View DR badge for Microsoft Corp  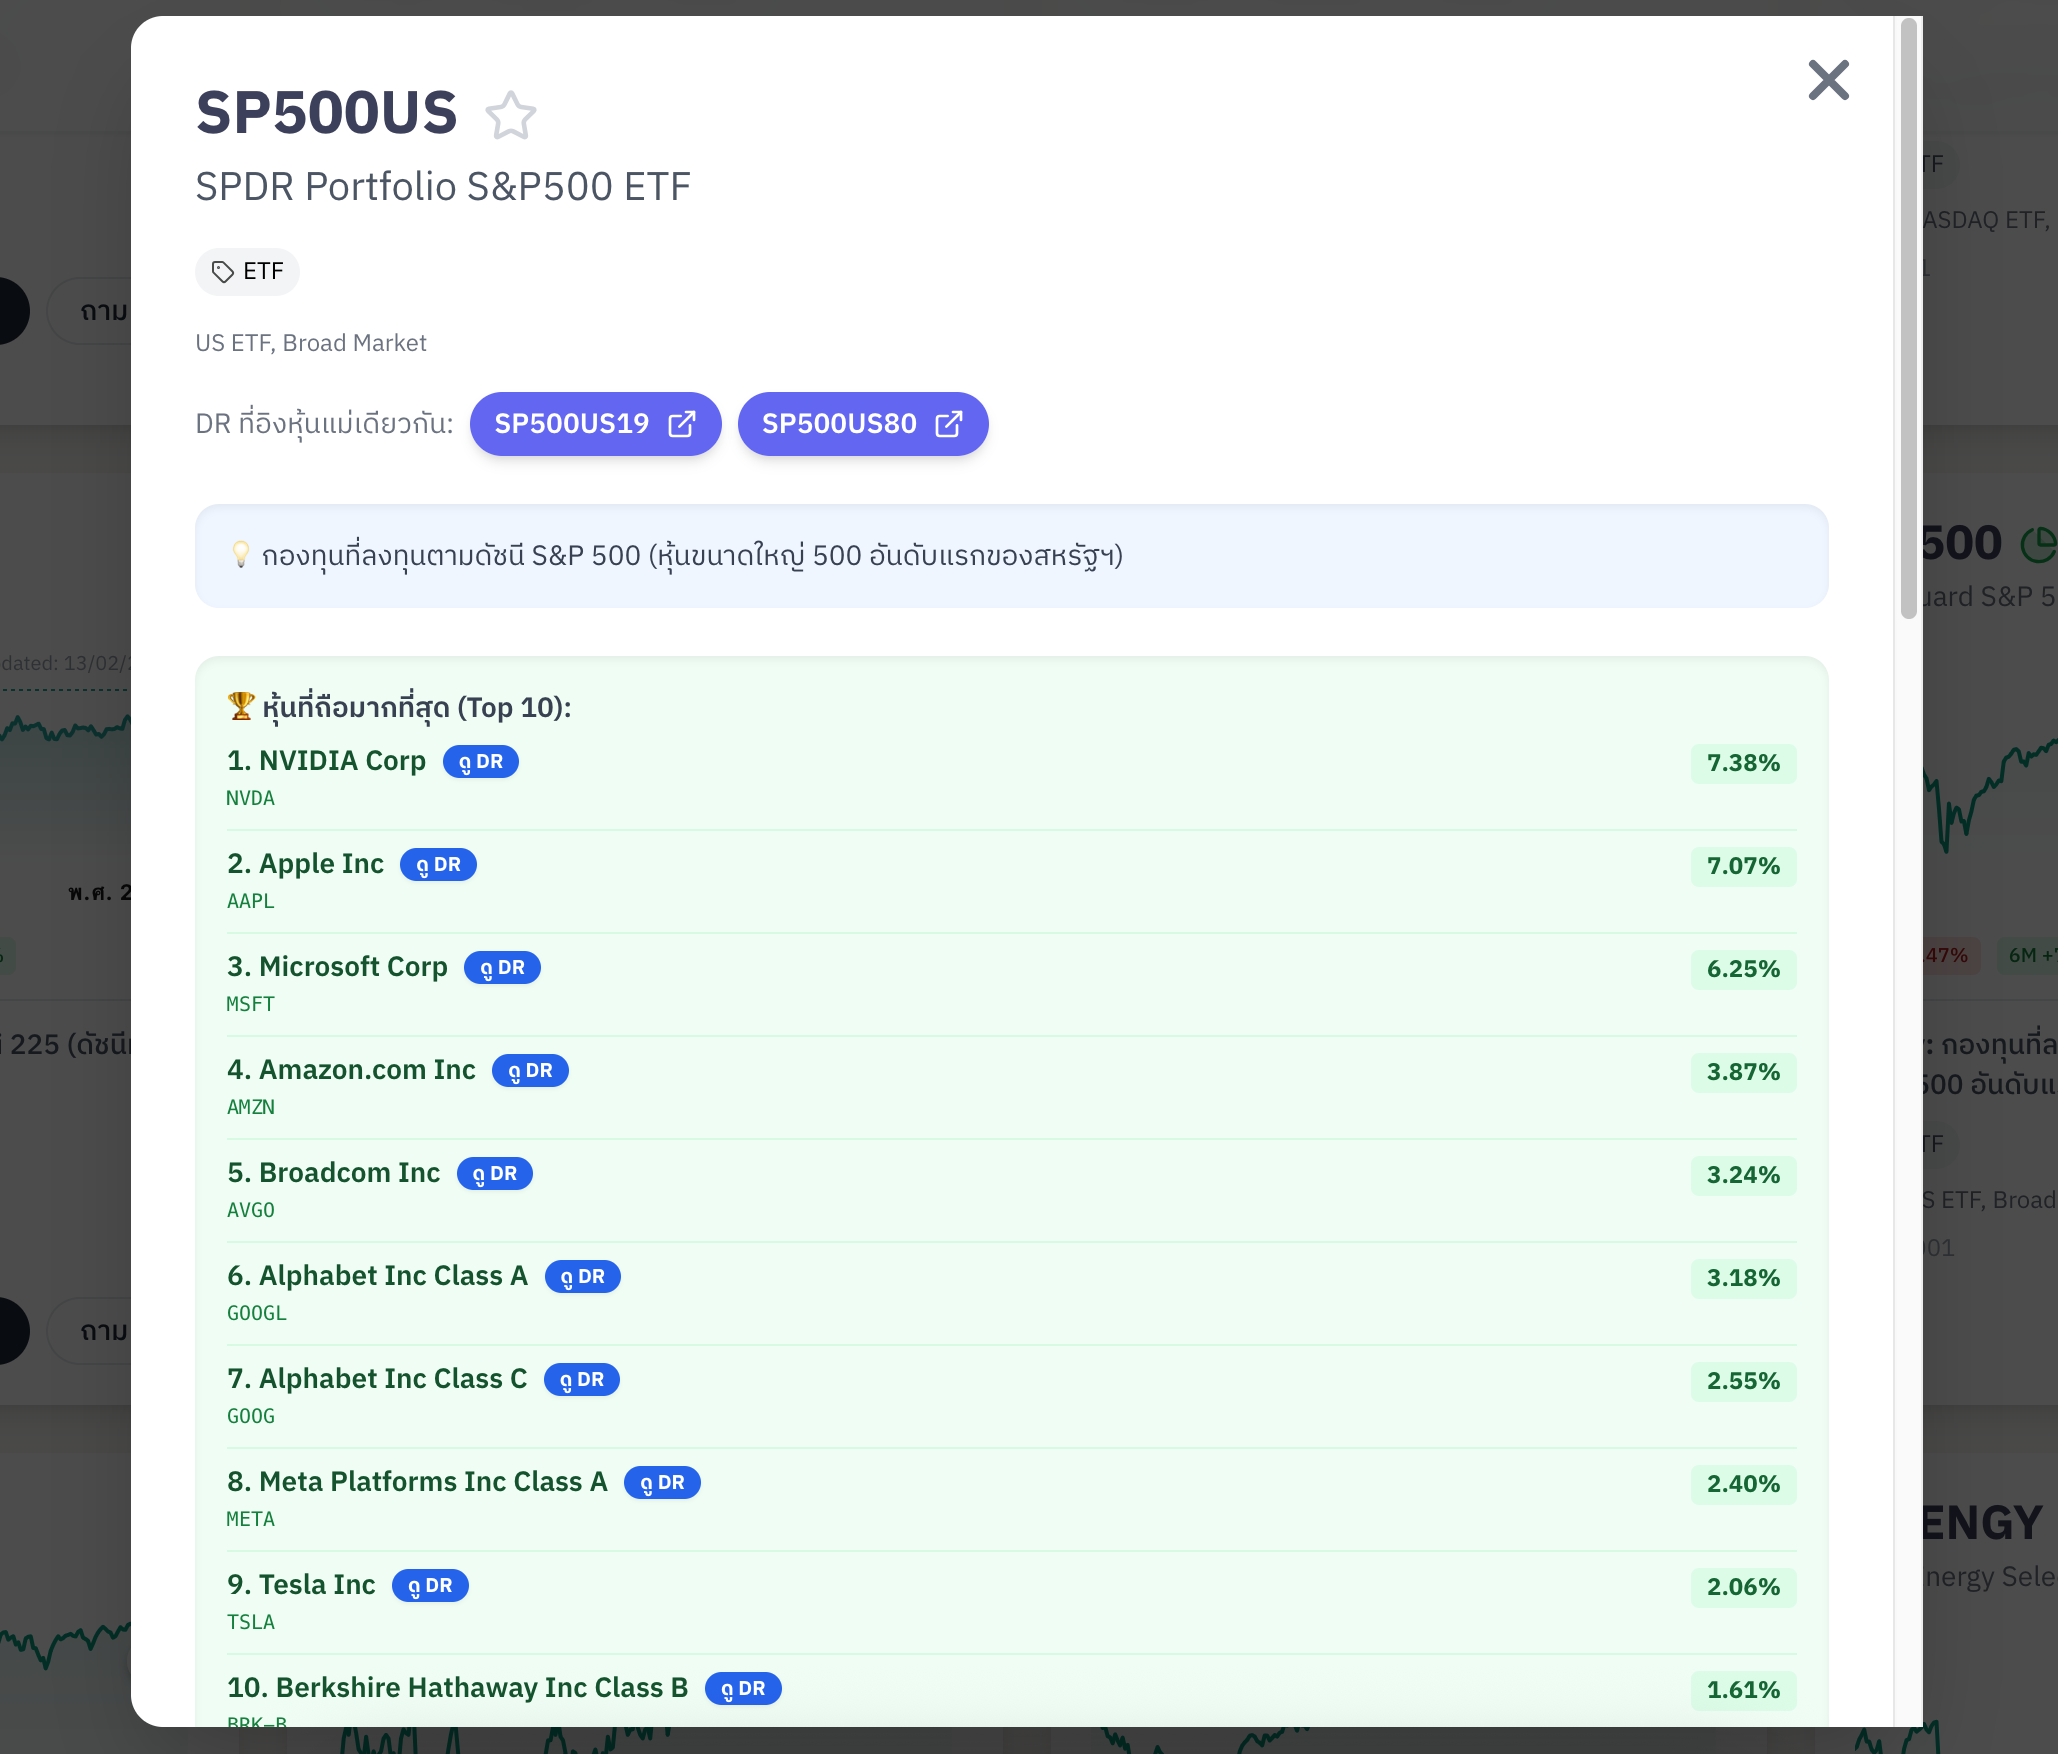[x=502, y=968]
